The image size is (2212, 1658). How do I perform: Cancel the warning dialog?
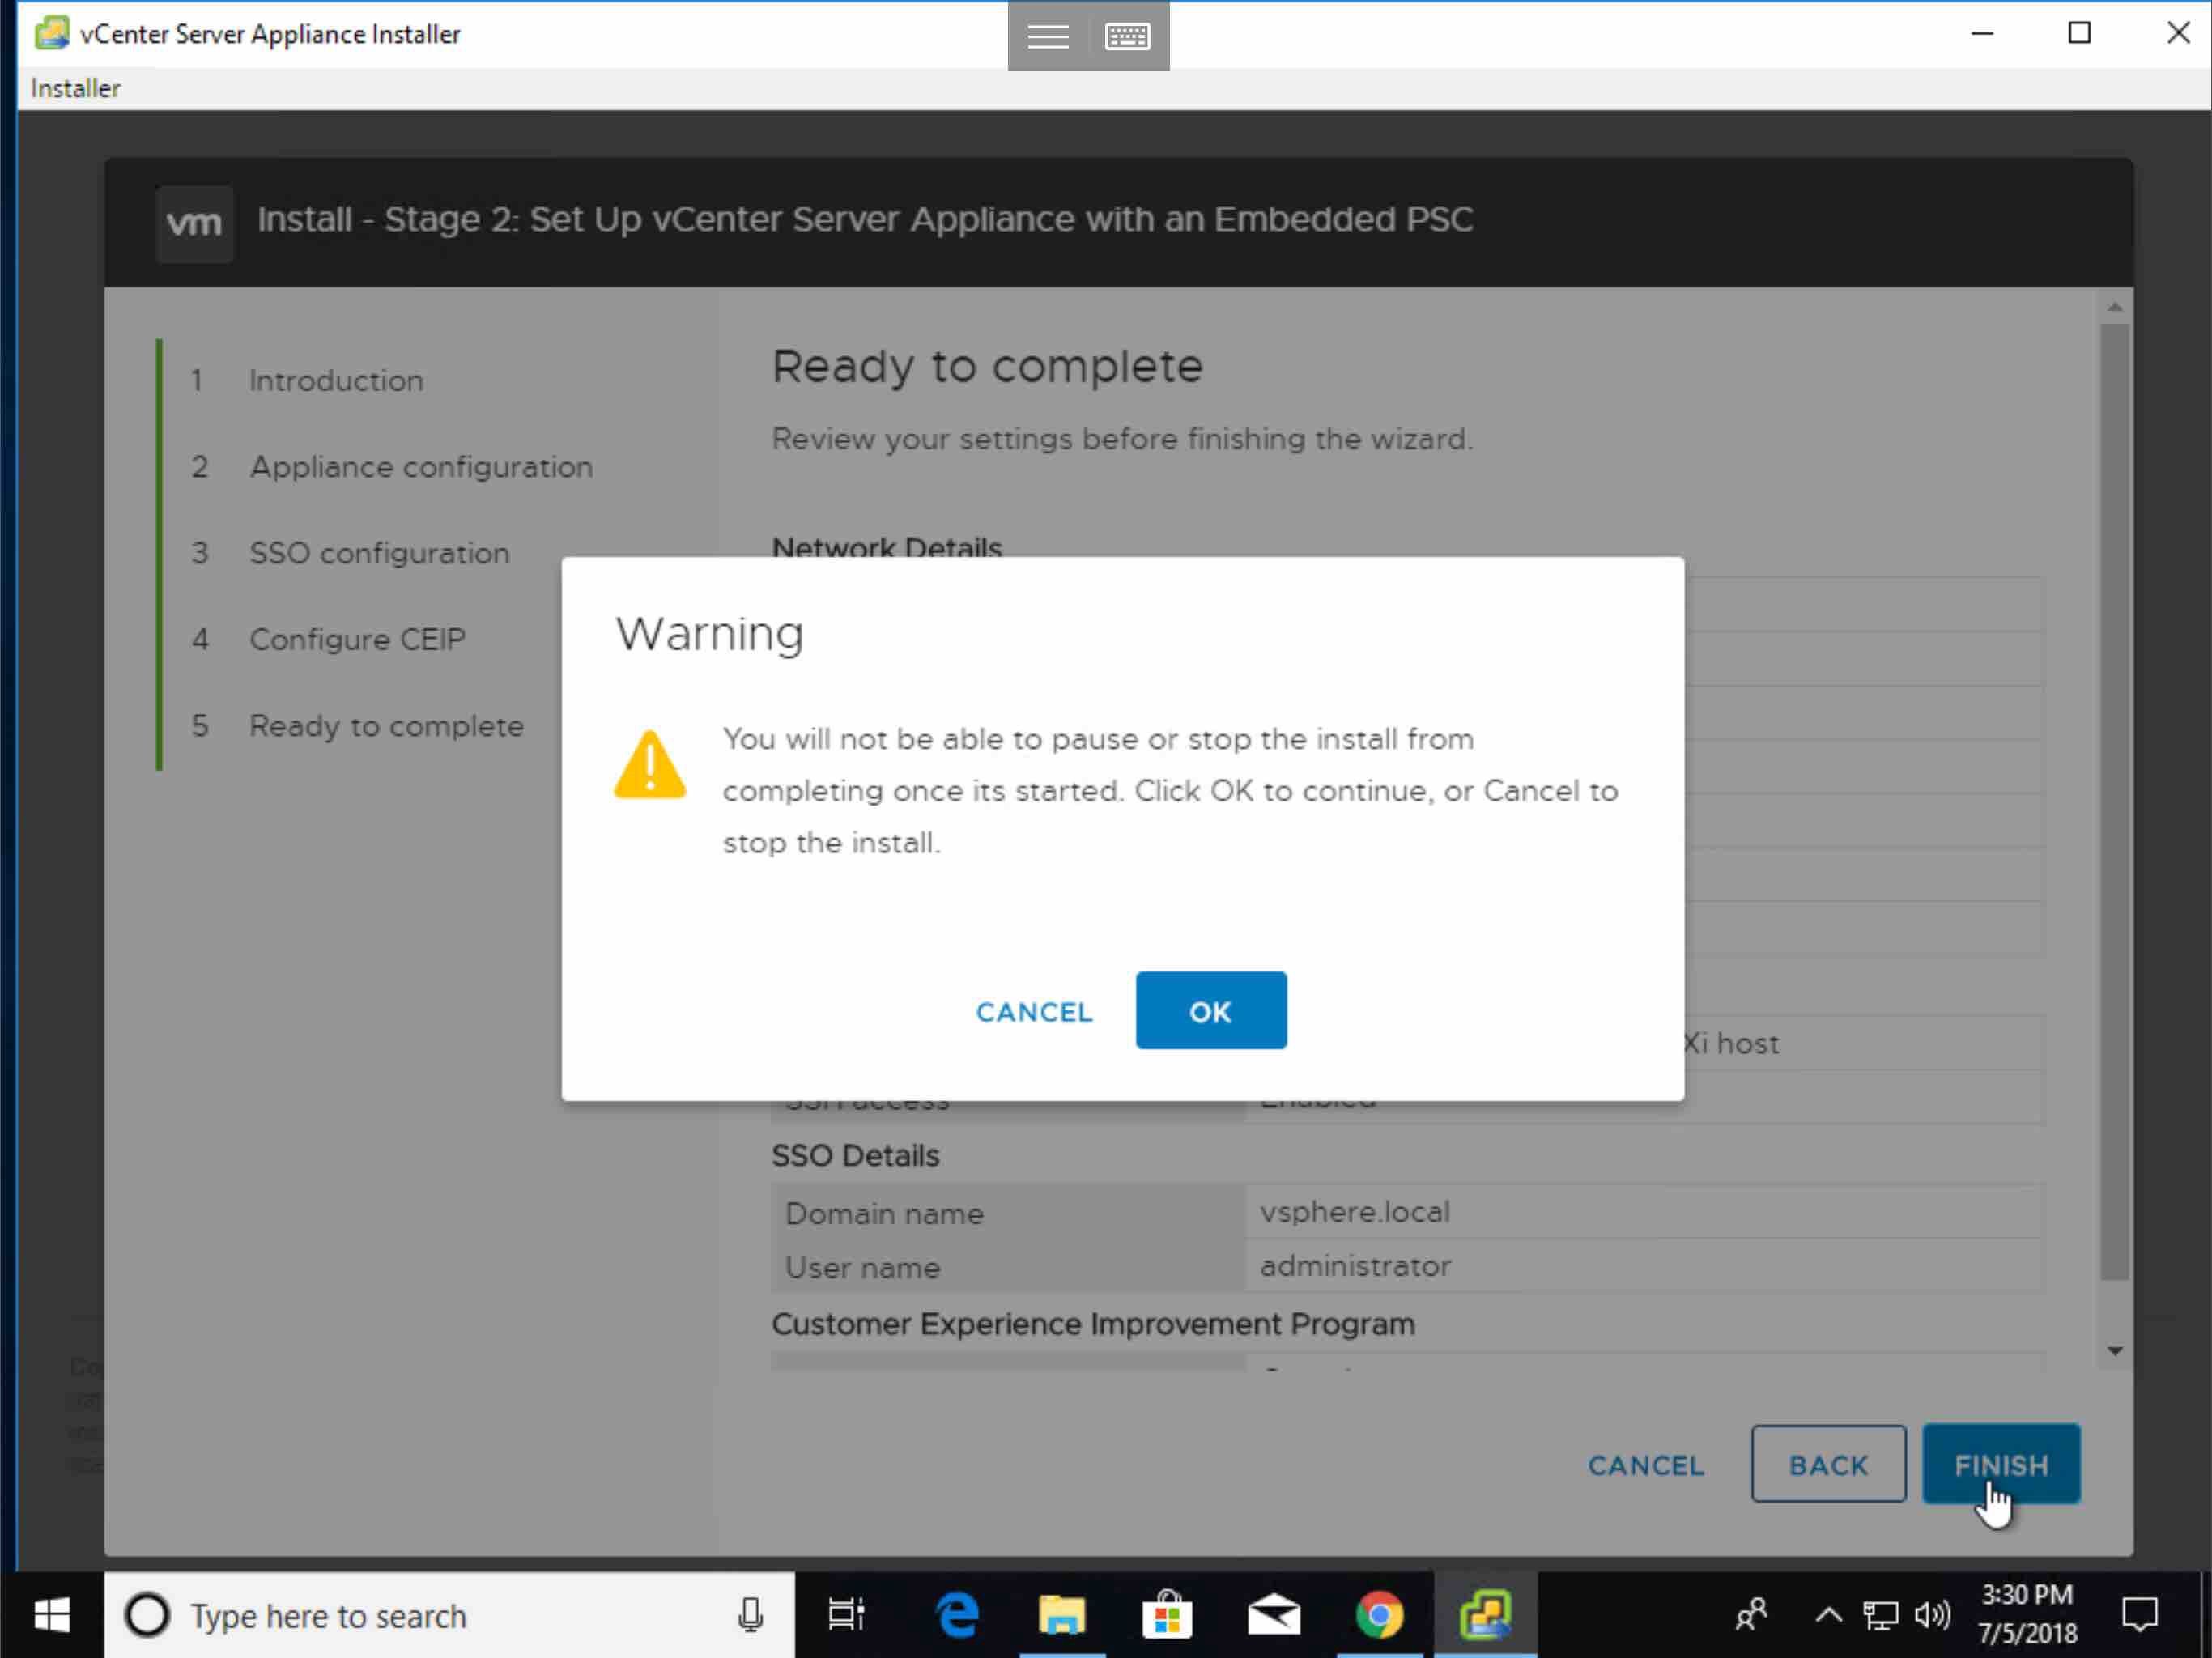click(x=1034, y=1012)
